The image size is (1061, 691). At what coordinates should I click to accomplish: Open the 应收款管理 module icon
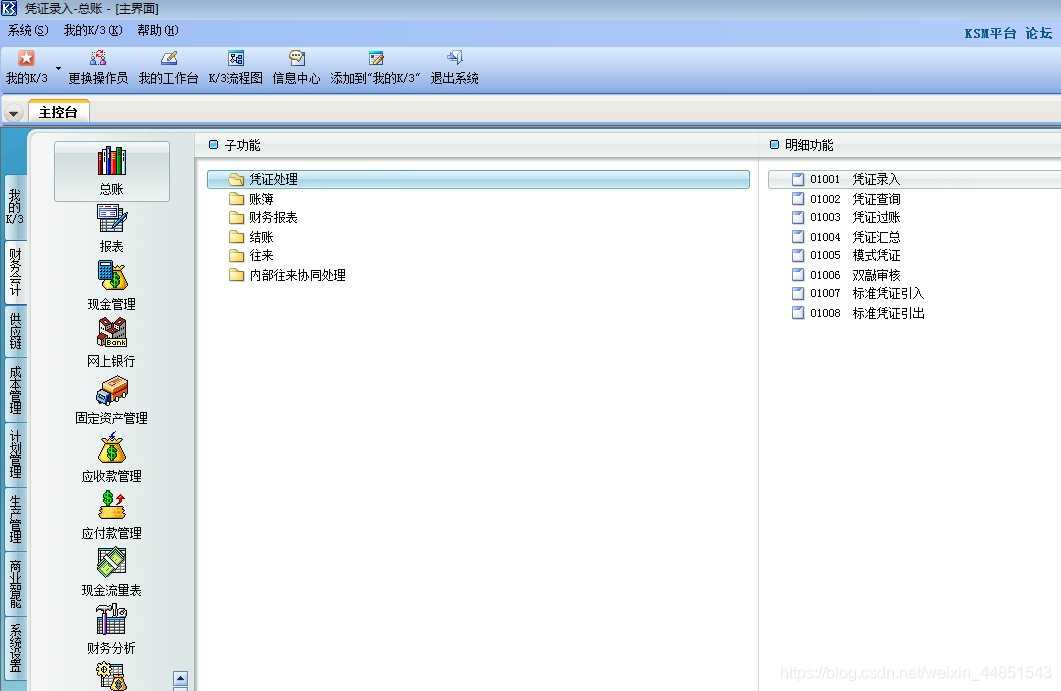pyautogui.click(x=112, y=458)
